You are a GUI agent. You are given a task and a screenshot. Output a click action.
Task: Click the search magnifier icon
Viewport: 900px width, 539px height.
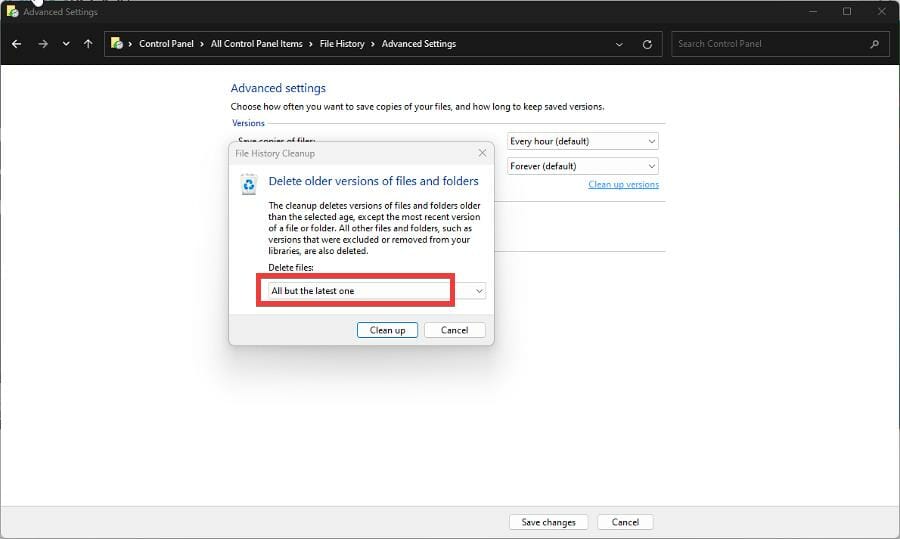tap(874, 44)
